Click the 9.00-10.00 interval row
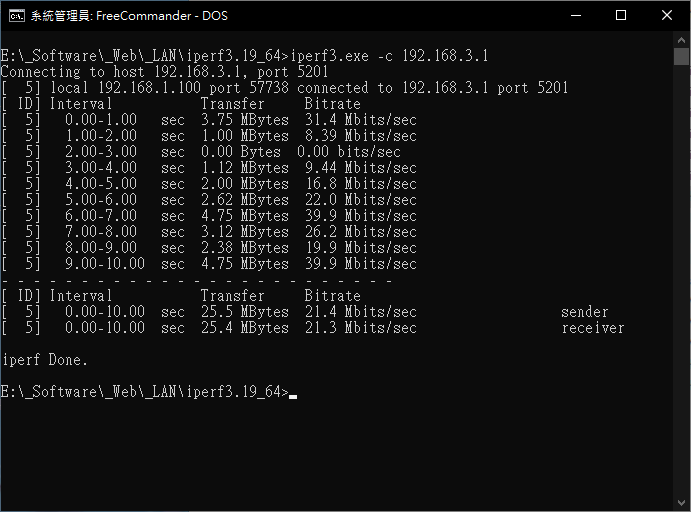691x512 pixels. 209,264
